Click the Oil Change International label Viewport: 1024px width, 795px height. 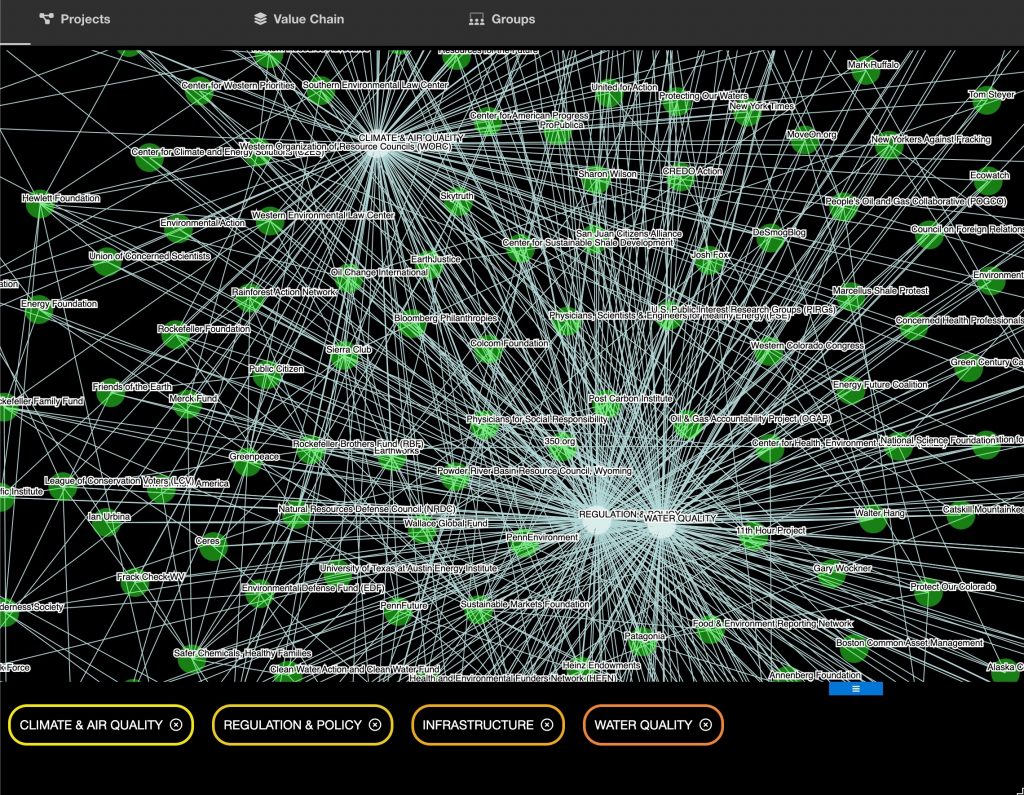pos(379,272)
